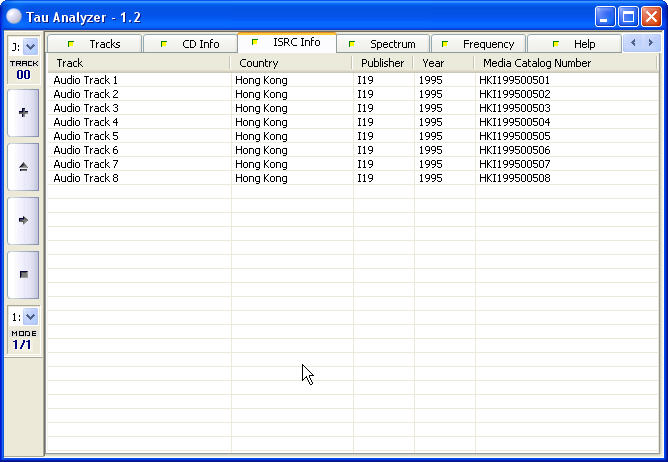
Task: Switch to the Spectrum tab
Action: pyautogui.click(x=383, y=44)
